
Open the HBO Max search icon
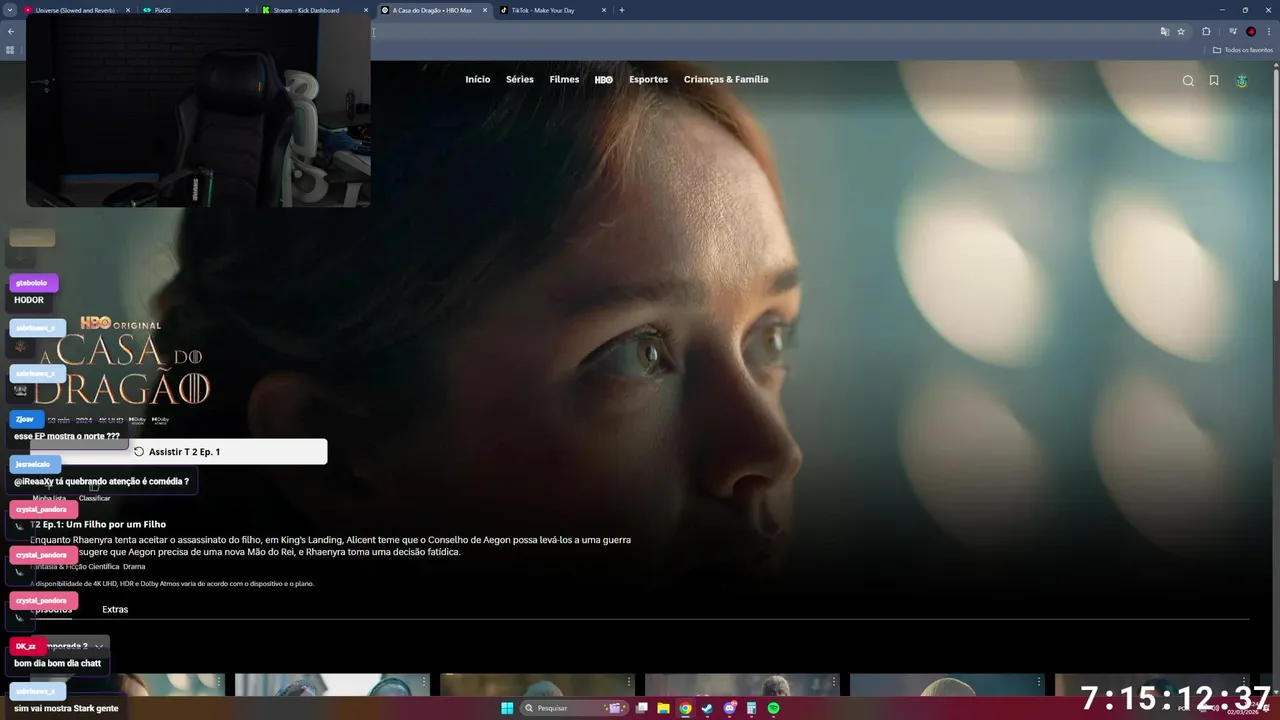click(1188, 81)
